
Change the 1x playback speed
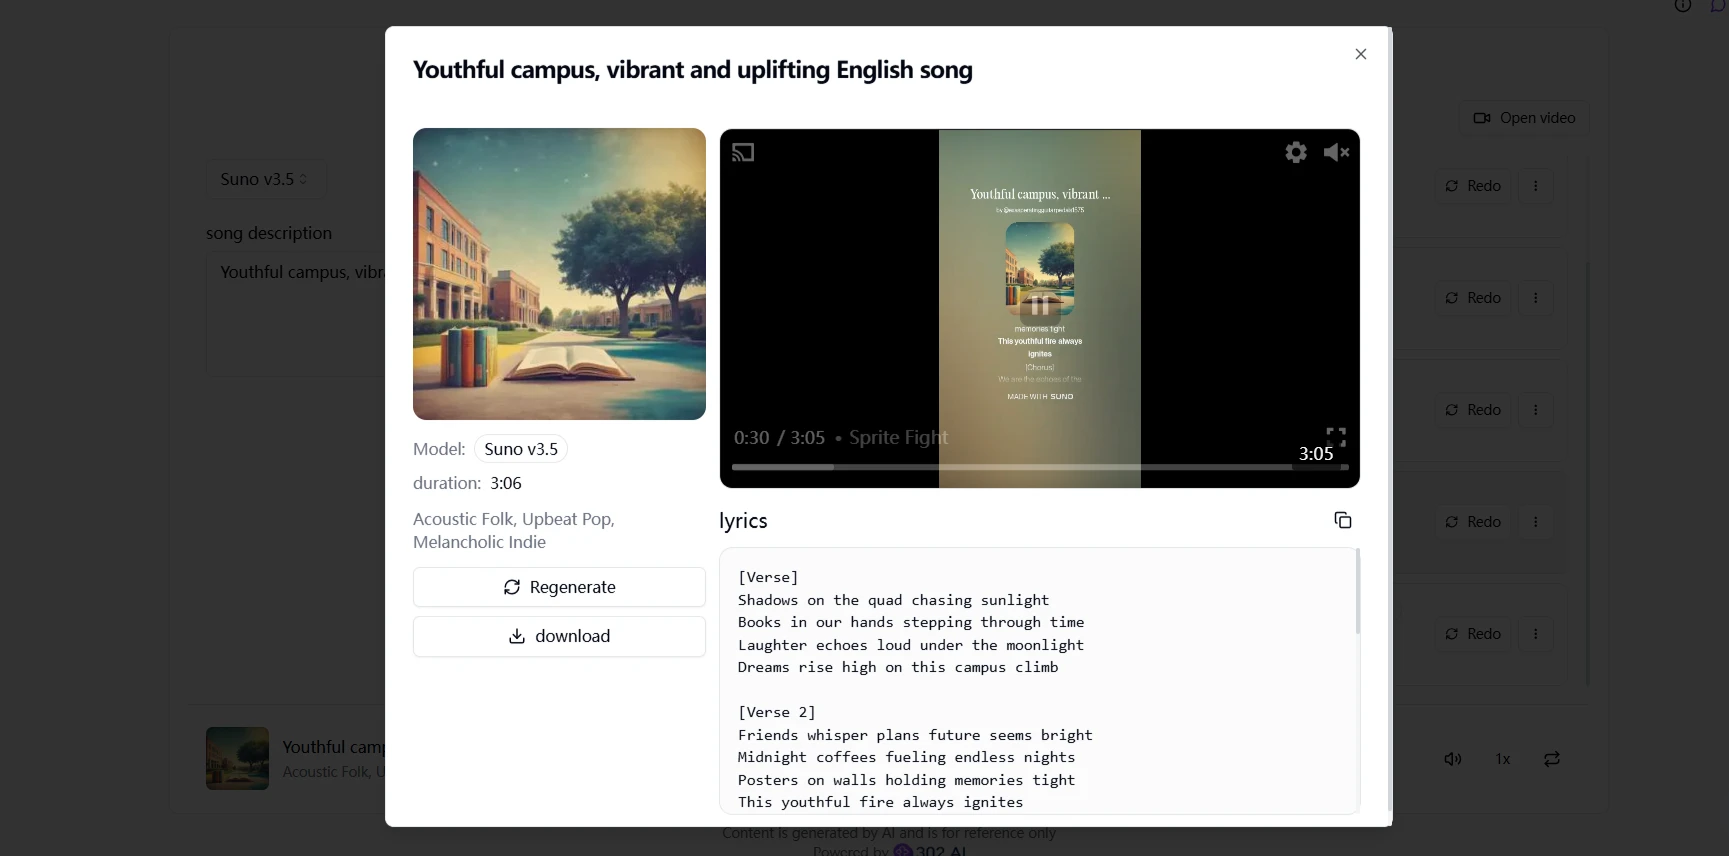pos(1502,759)
